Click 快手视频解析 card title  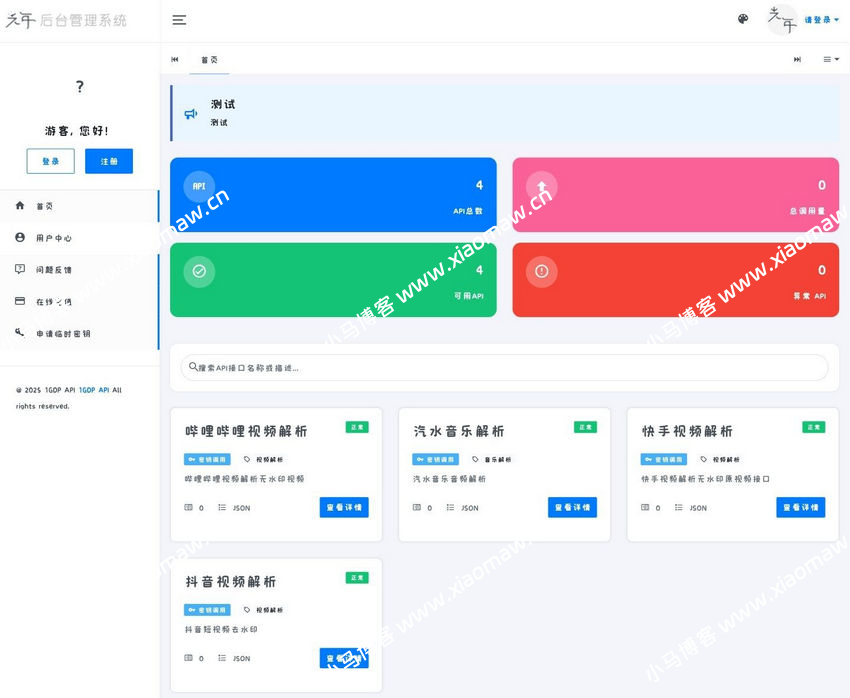tap(687, 431)
